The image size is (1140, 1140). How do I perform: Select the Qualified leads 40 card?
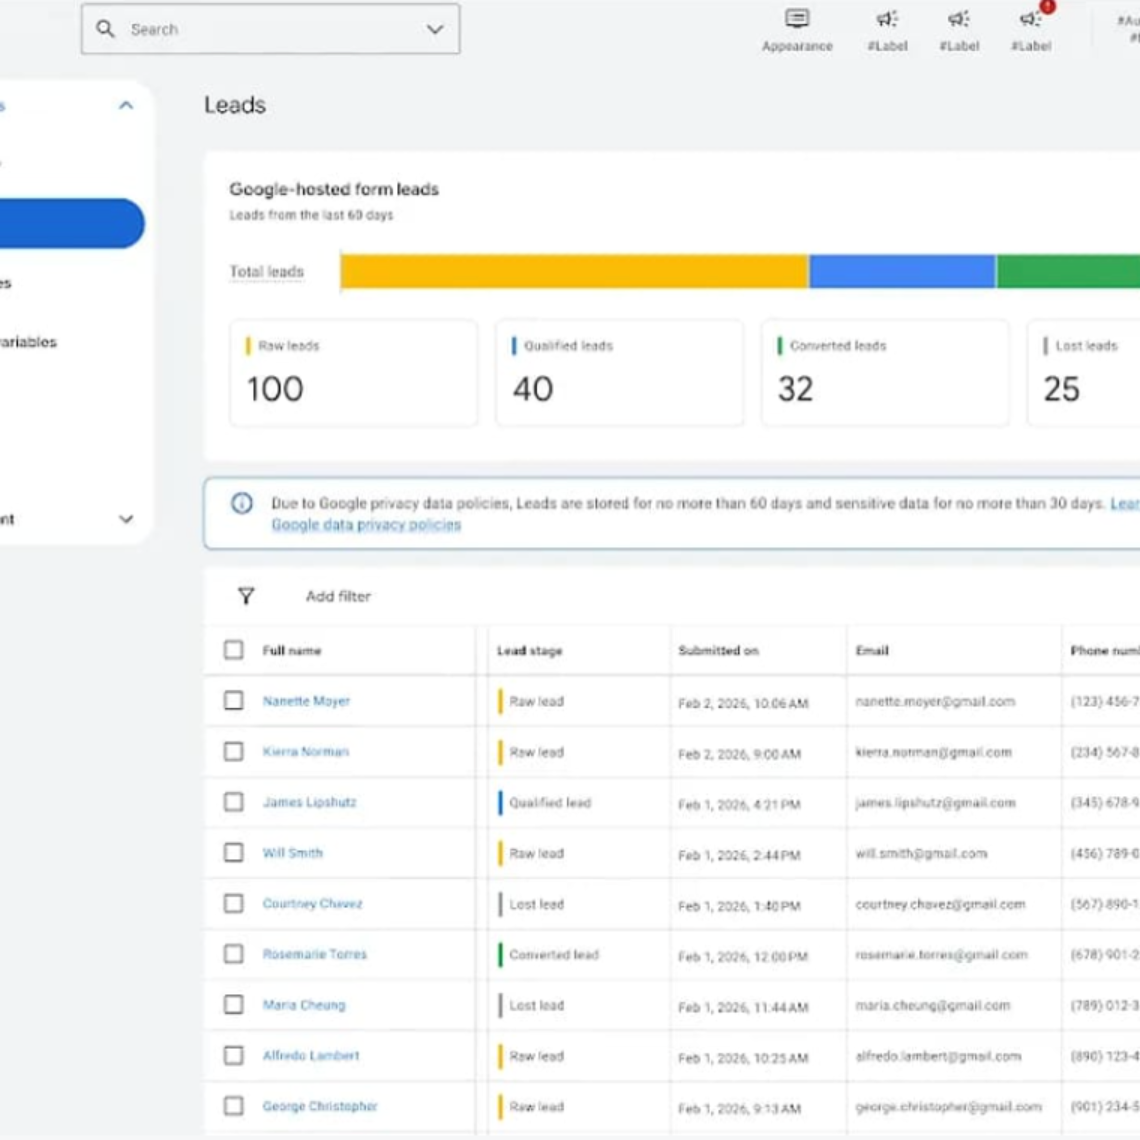619,373
